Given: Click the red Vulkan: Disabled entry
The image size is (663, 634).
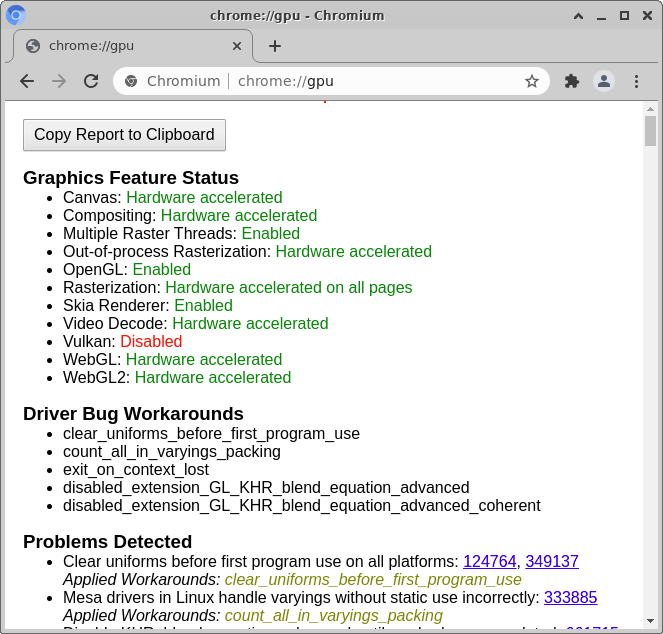Looking at the screenshot, I should [123, 341].
